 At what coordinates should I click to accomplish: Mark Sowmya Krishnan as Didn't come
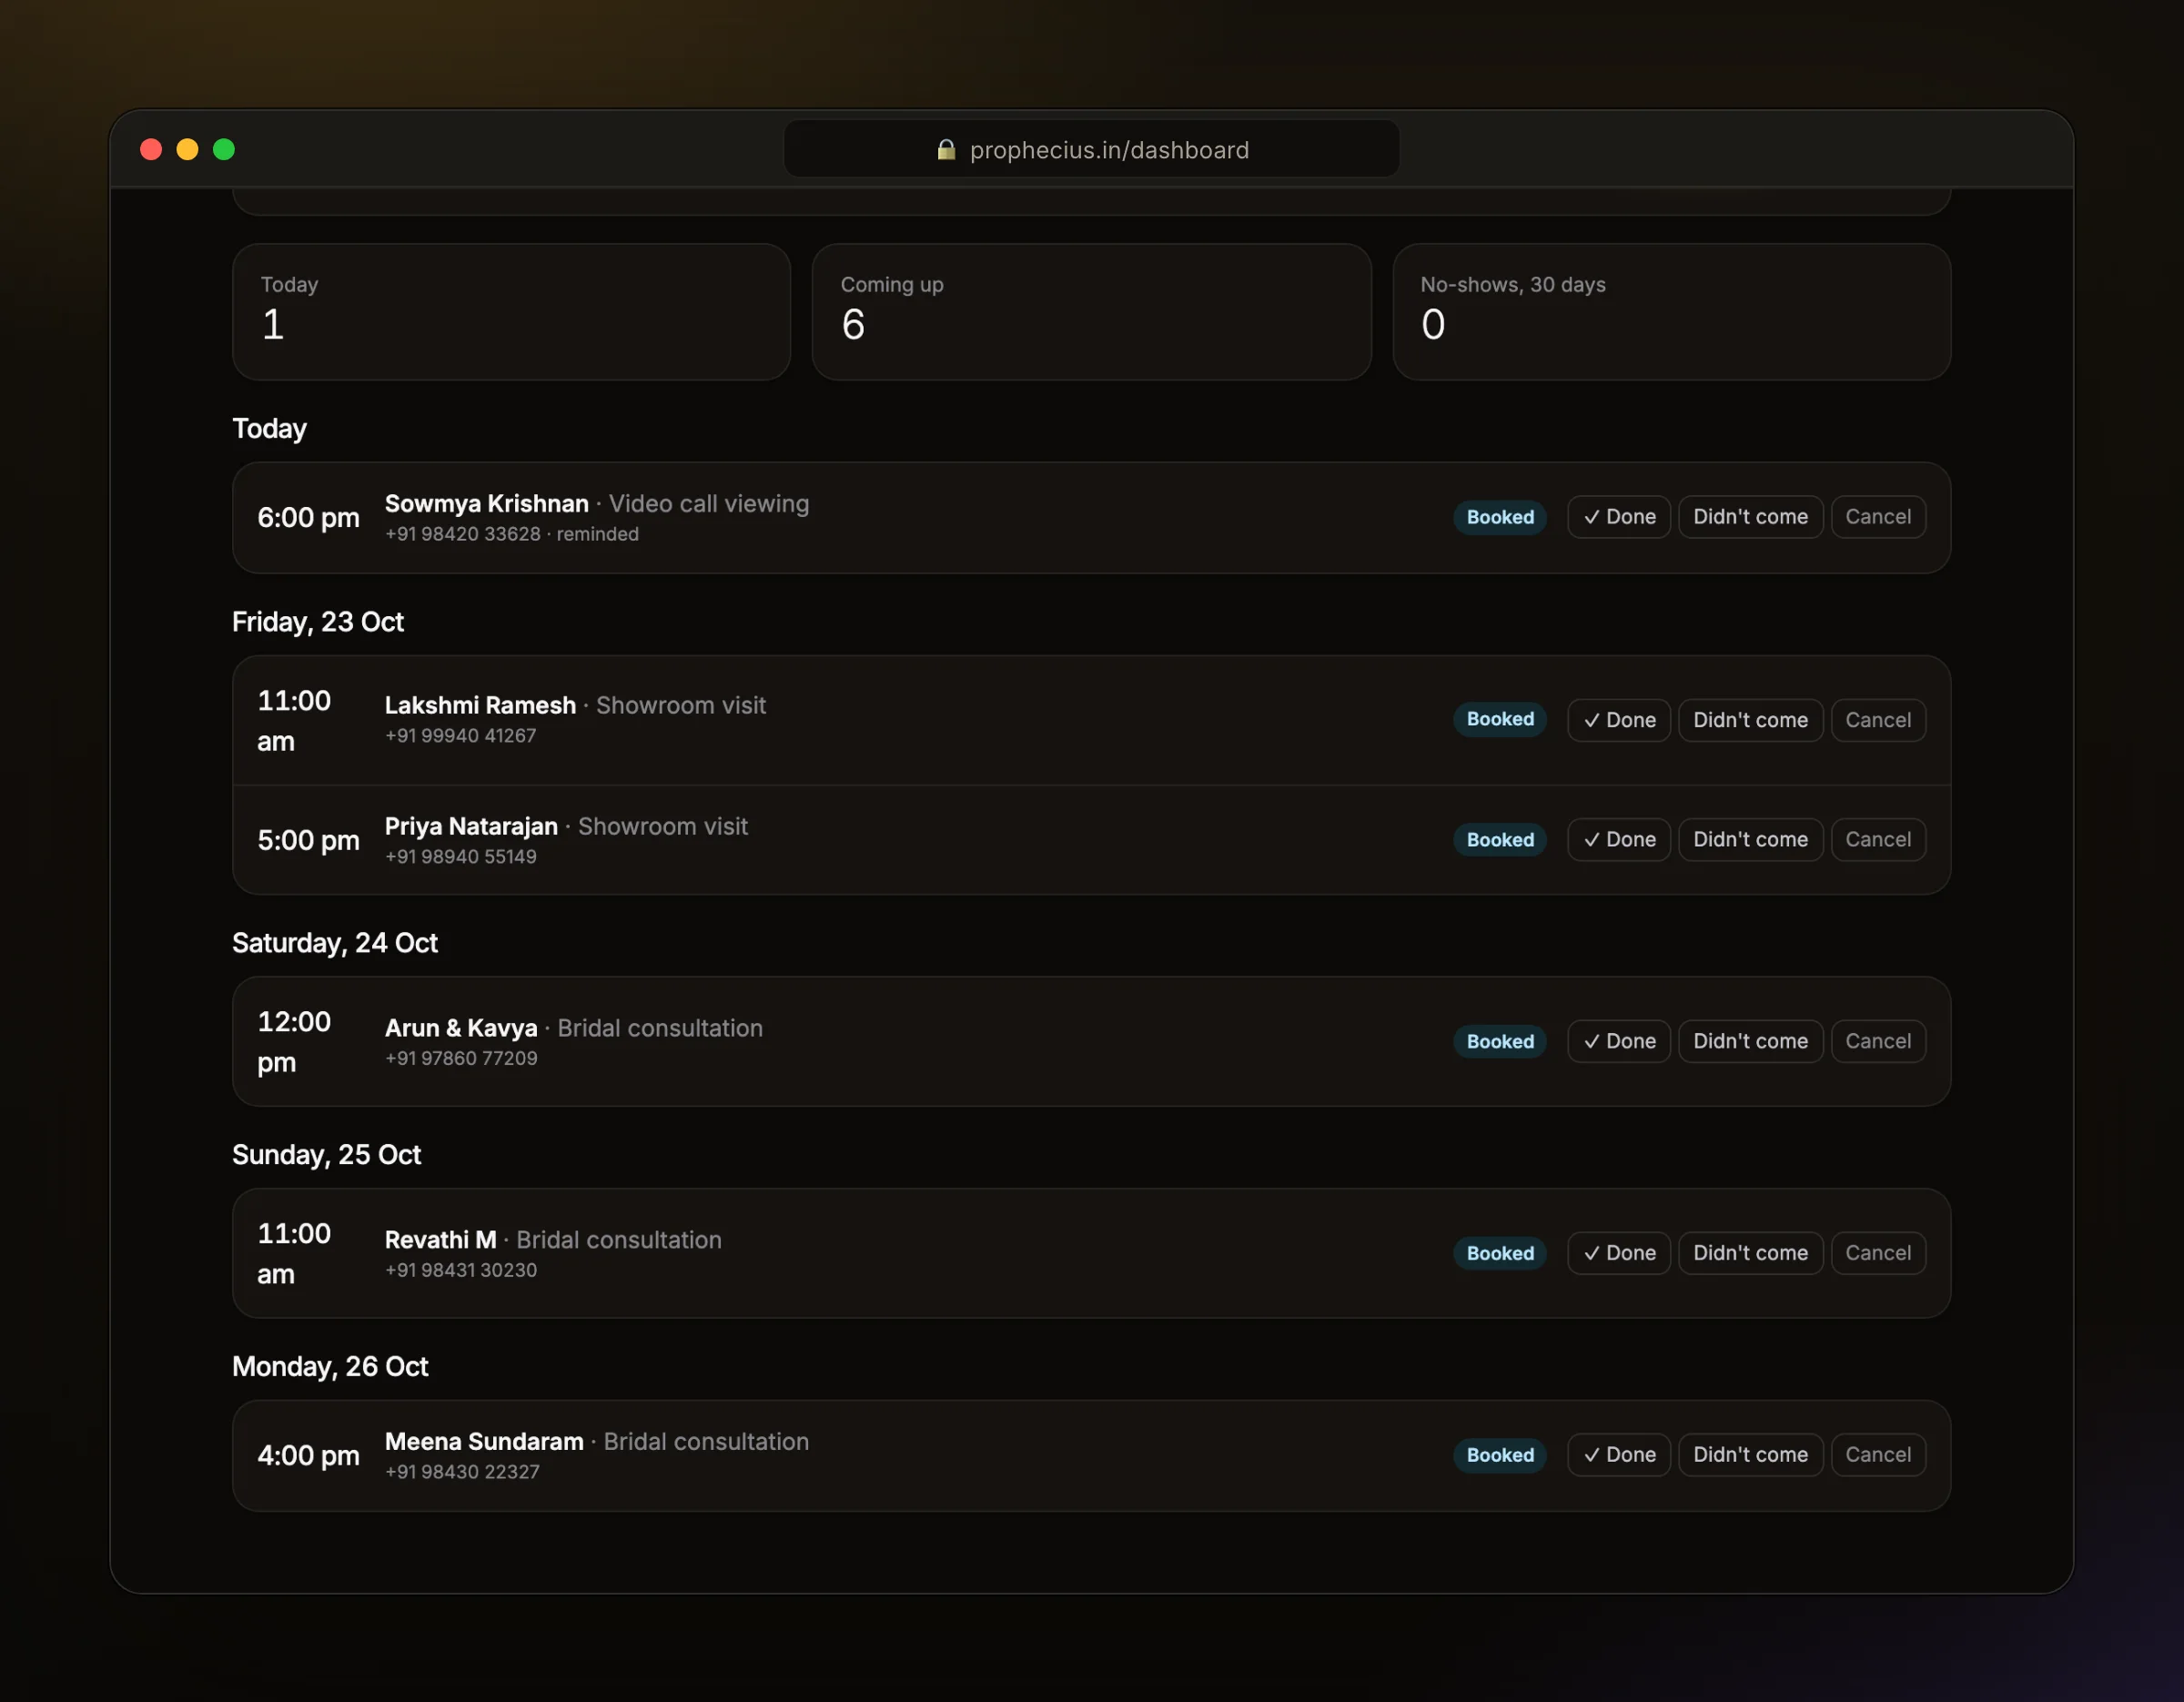1750,517
